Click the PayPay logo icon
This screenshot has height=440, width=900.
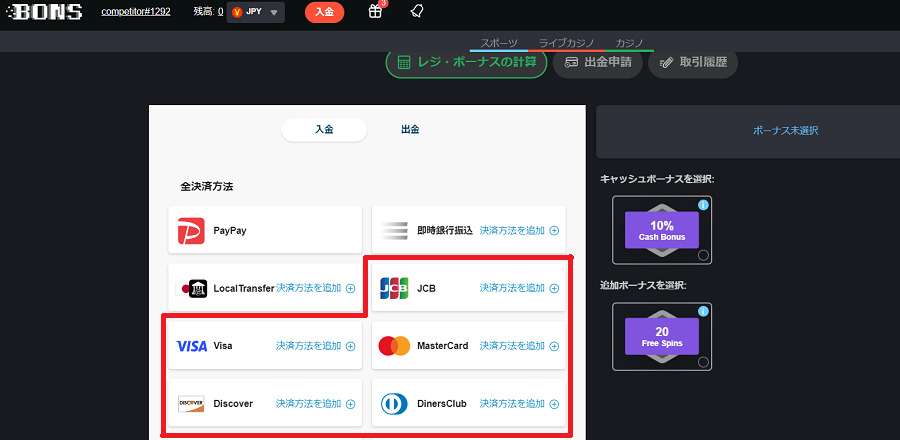tap(191, 231)
